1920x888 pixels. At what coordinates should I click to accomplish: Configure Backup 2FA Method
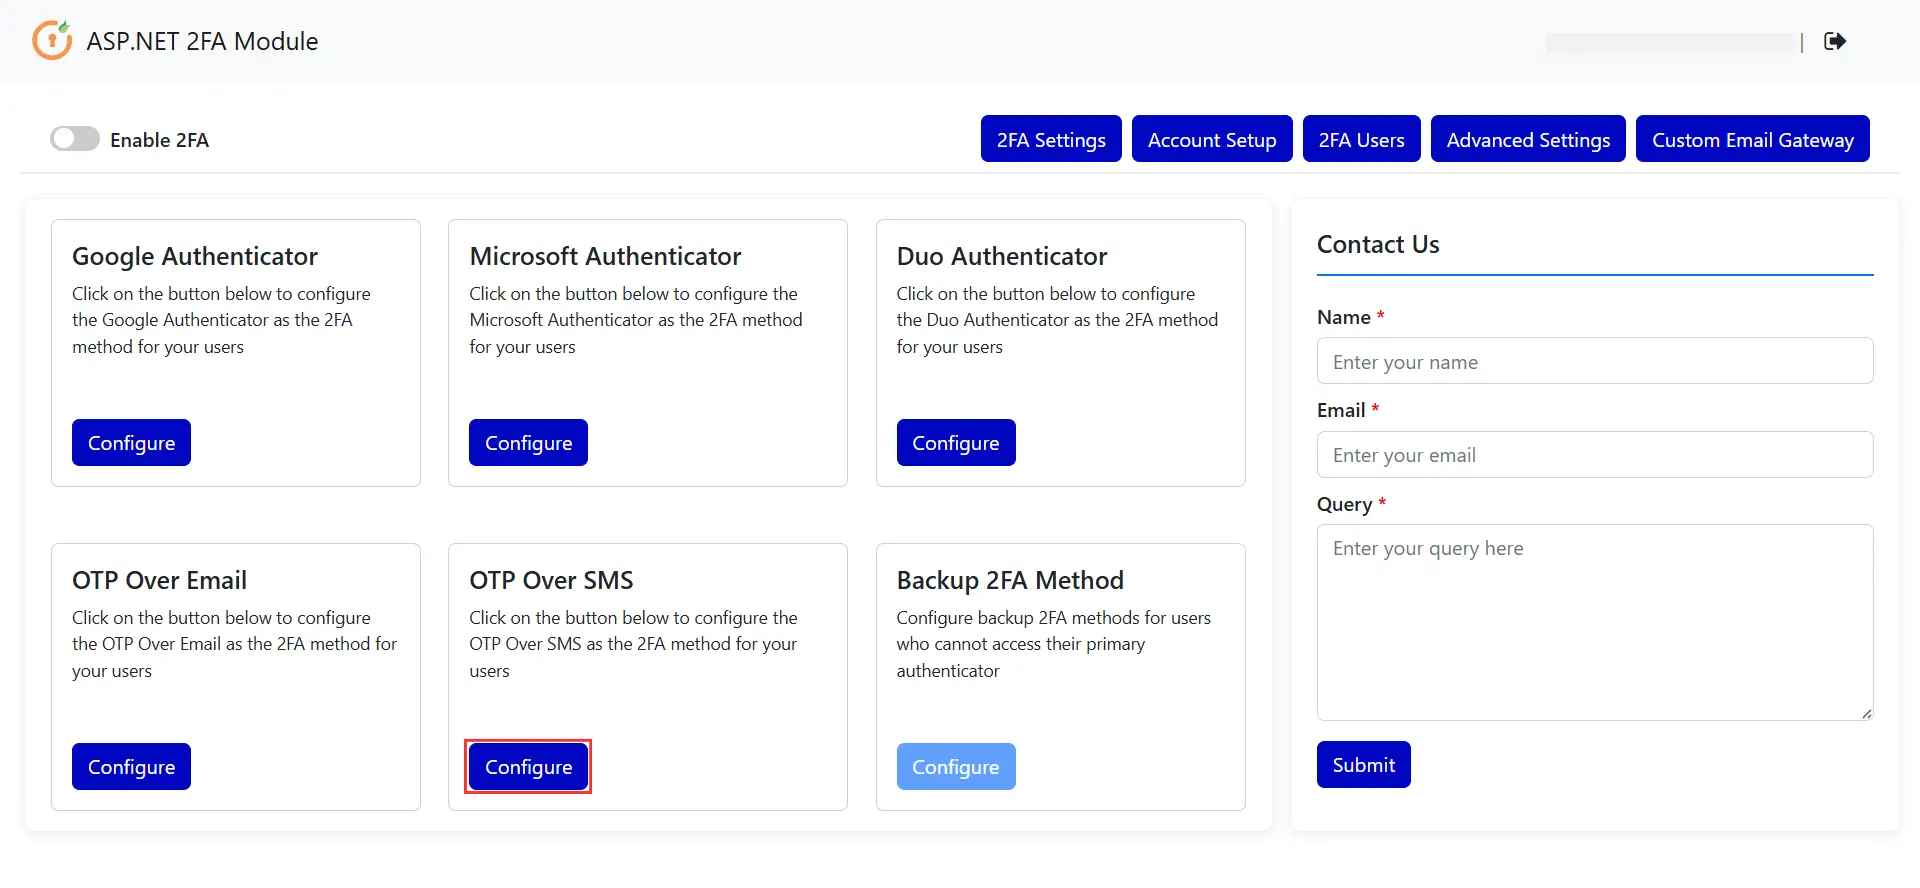point(956,767)
